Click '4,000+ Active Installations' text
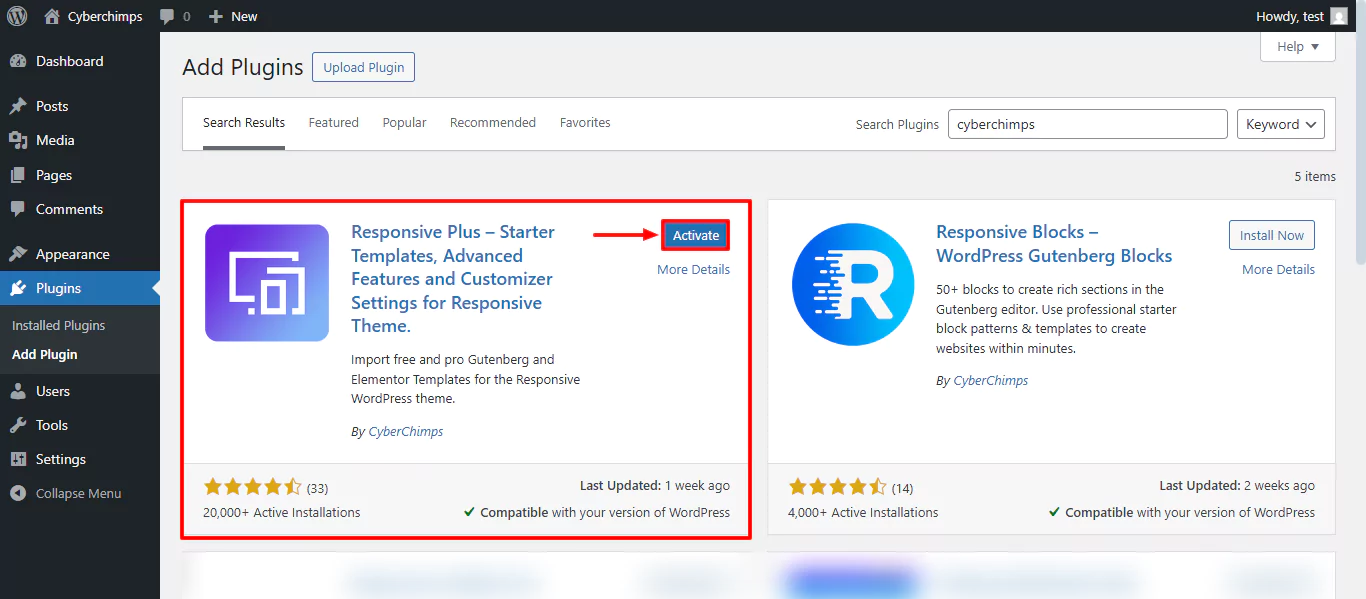Viewport: 1366px width, 599px height. (x=863, y=512)
